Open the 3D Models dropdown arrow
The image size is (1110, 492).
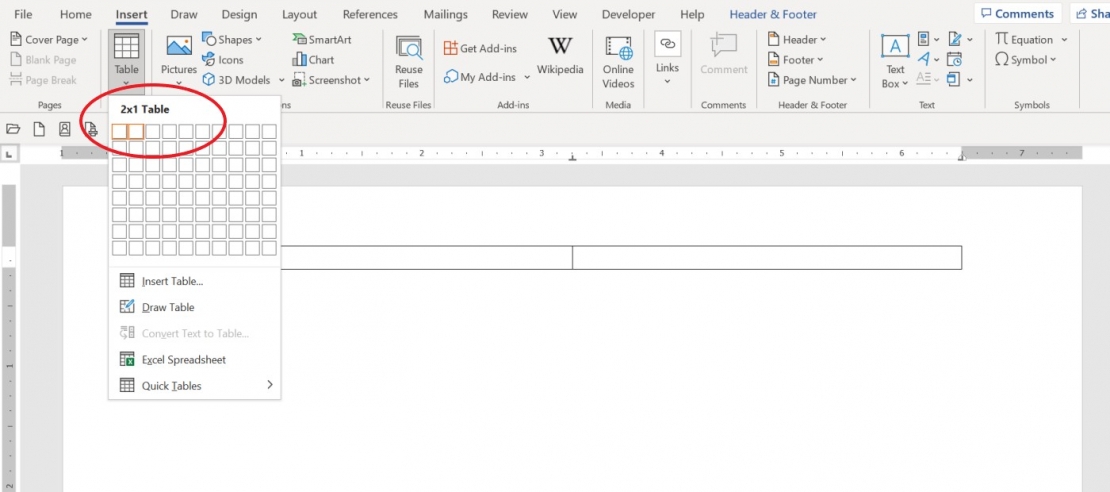pos(281,81)
